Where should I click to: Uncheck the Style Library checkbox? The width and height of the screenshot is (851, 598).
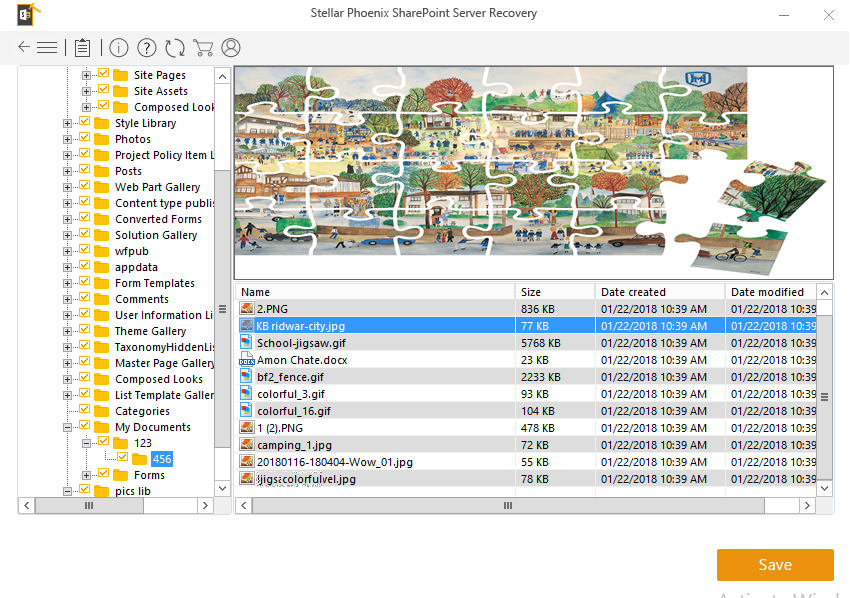(85, 122)
